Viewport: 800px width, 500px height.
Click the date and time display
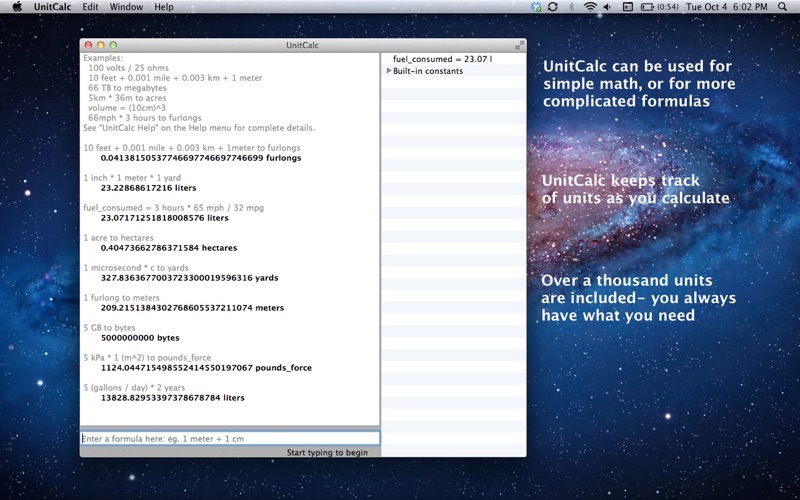point(727,7)
